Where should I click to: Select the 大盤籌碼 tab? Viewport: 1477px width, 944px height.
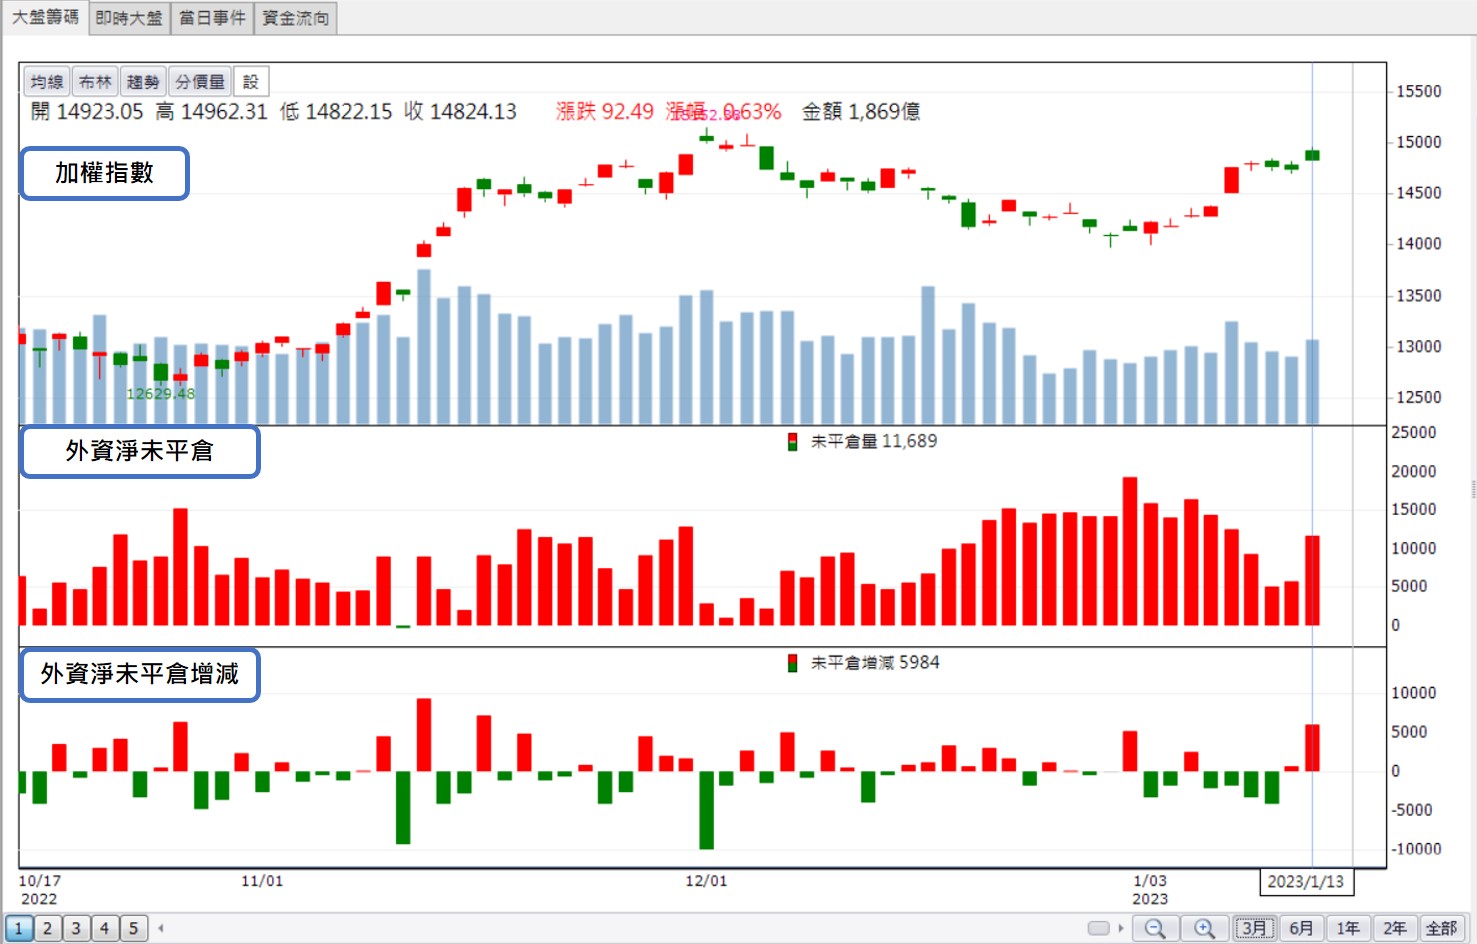(45, 17)
